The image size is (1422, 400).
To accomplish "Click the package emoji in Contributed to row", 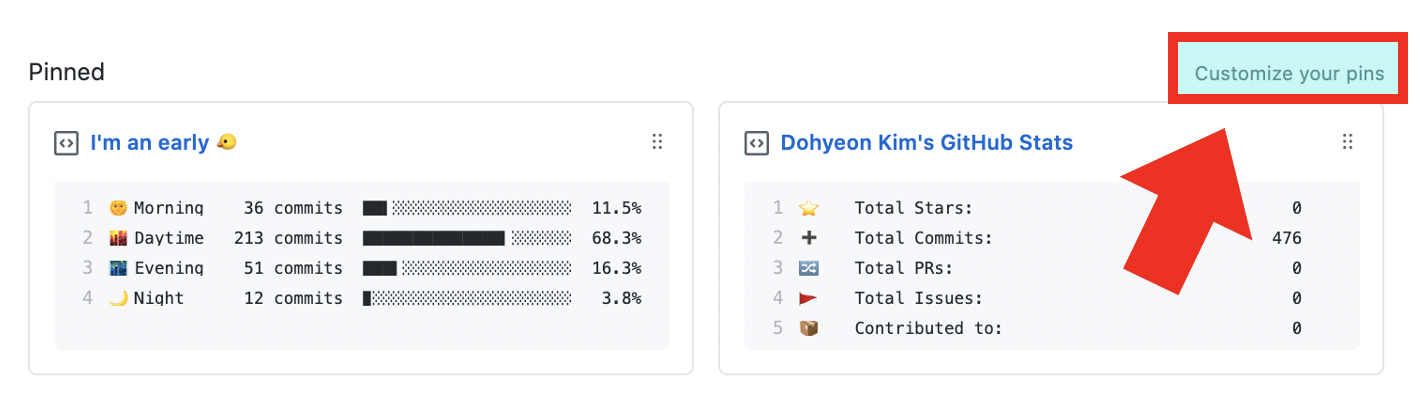I will (809, 328).
